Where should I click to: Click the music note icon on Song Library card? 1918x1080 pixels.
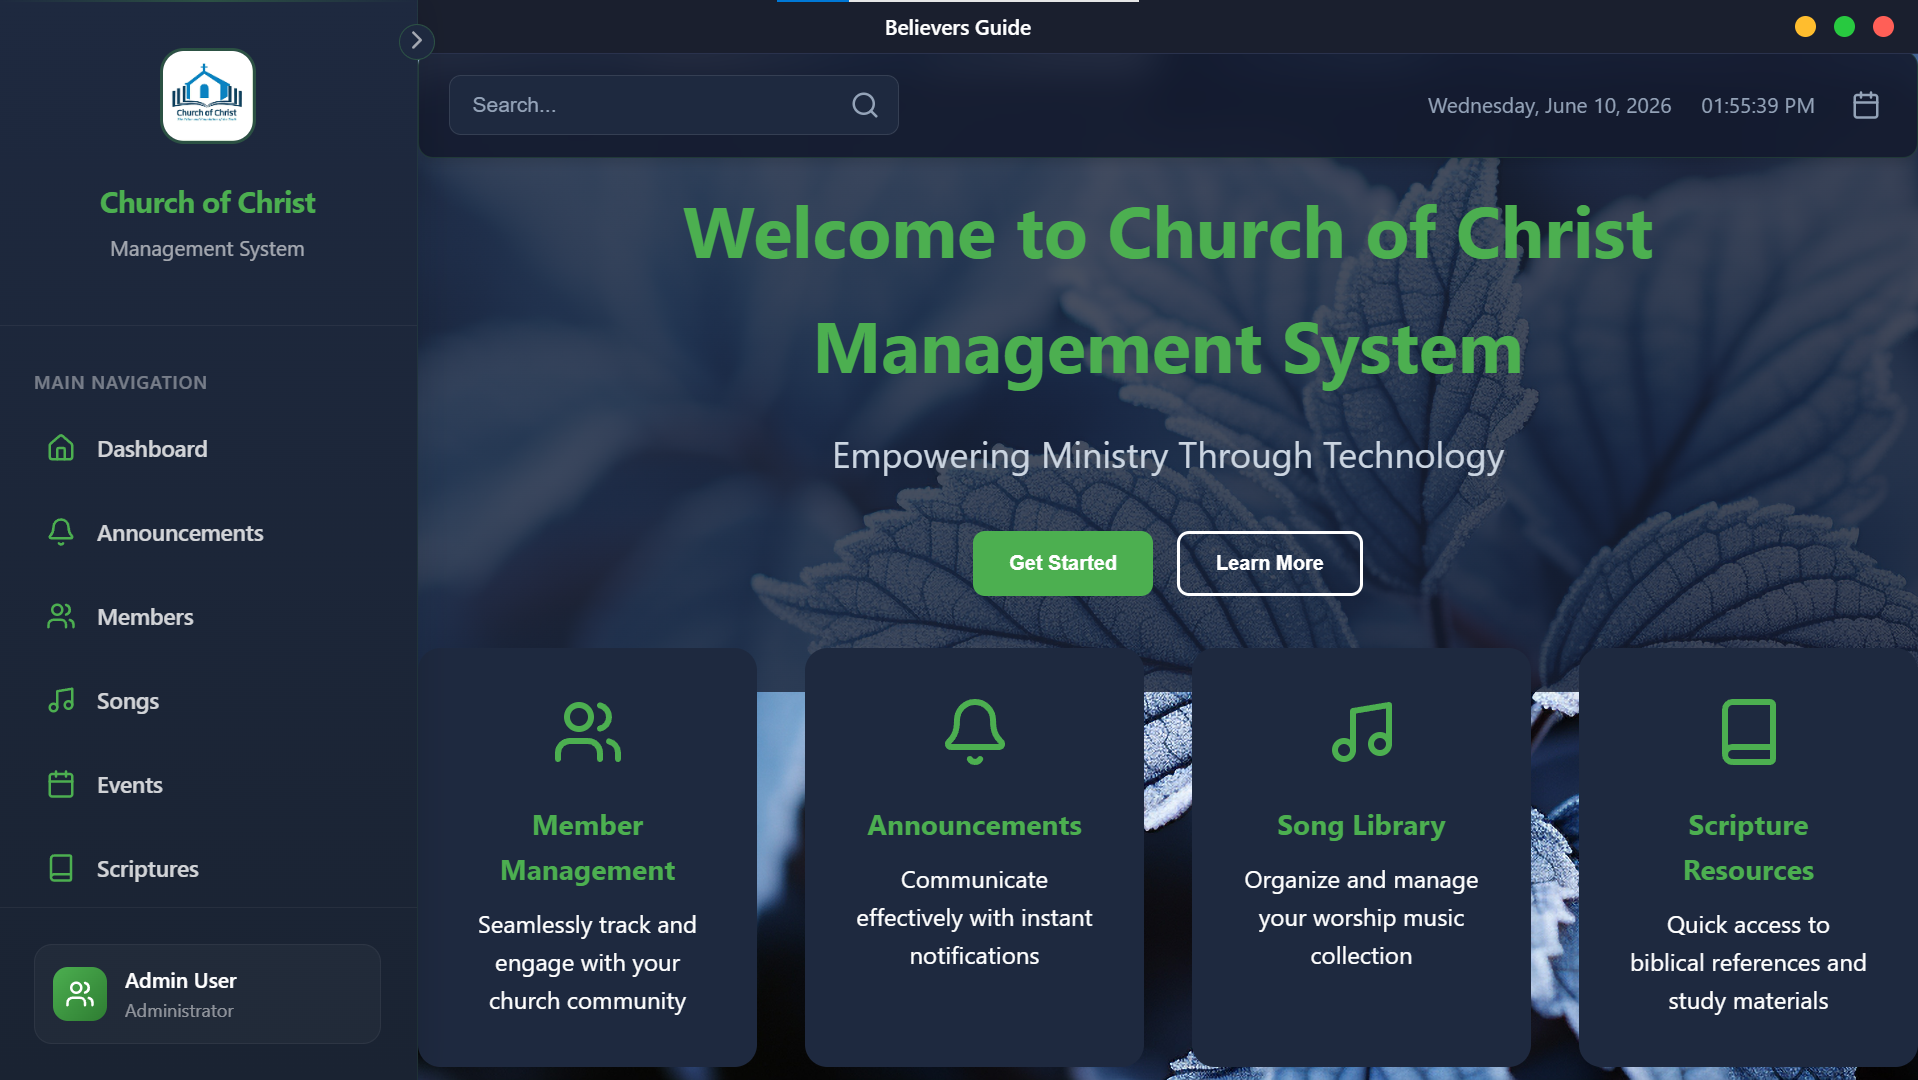(1362, 732)
